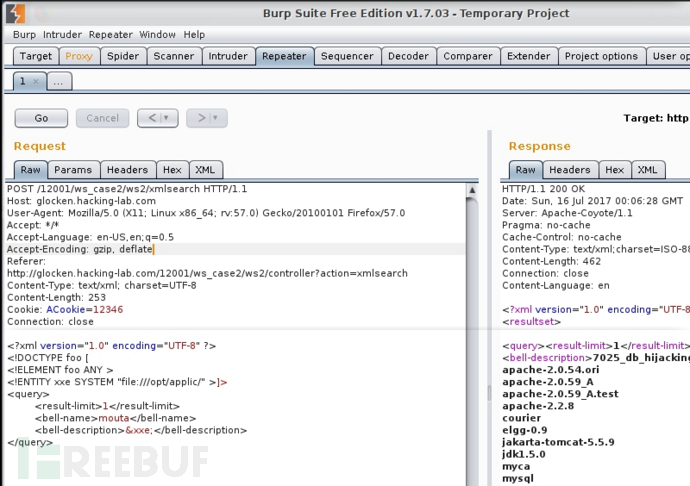Click the &xxe; entity in bell-description
Viewport: 690px width, 486px height.
click(139, 430)
